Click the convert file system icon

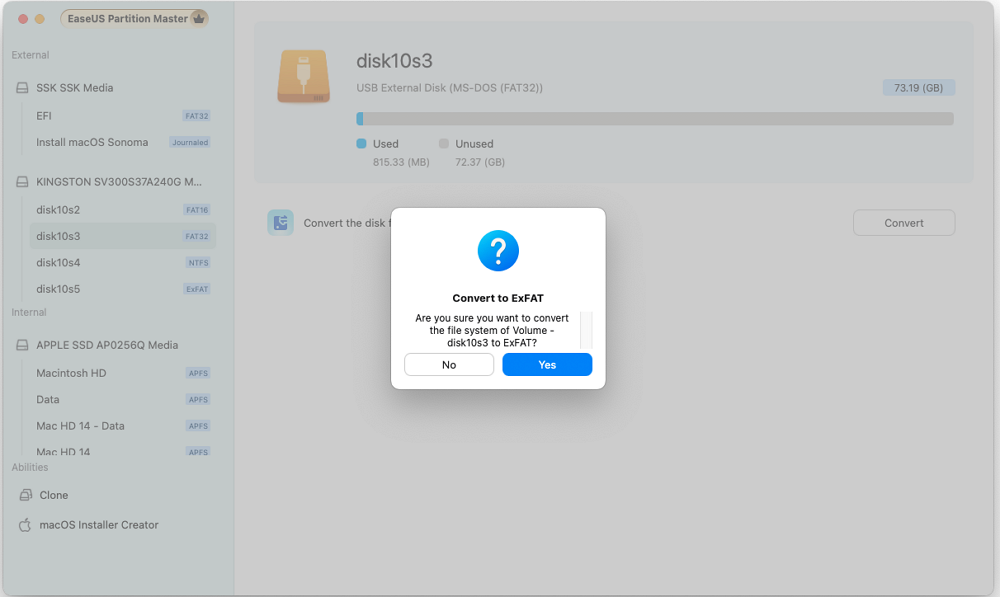click(281, 223)
